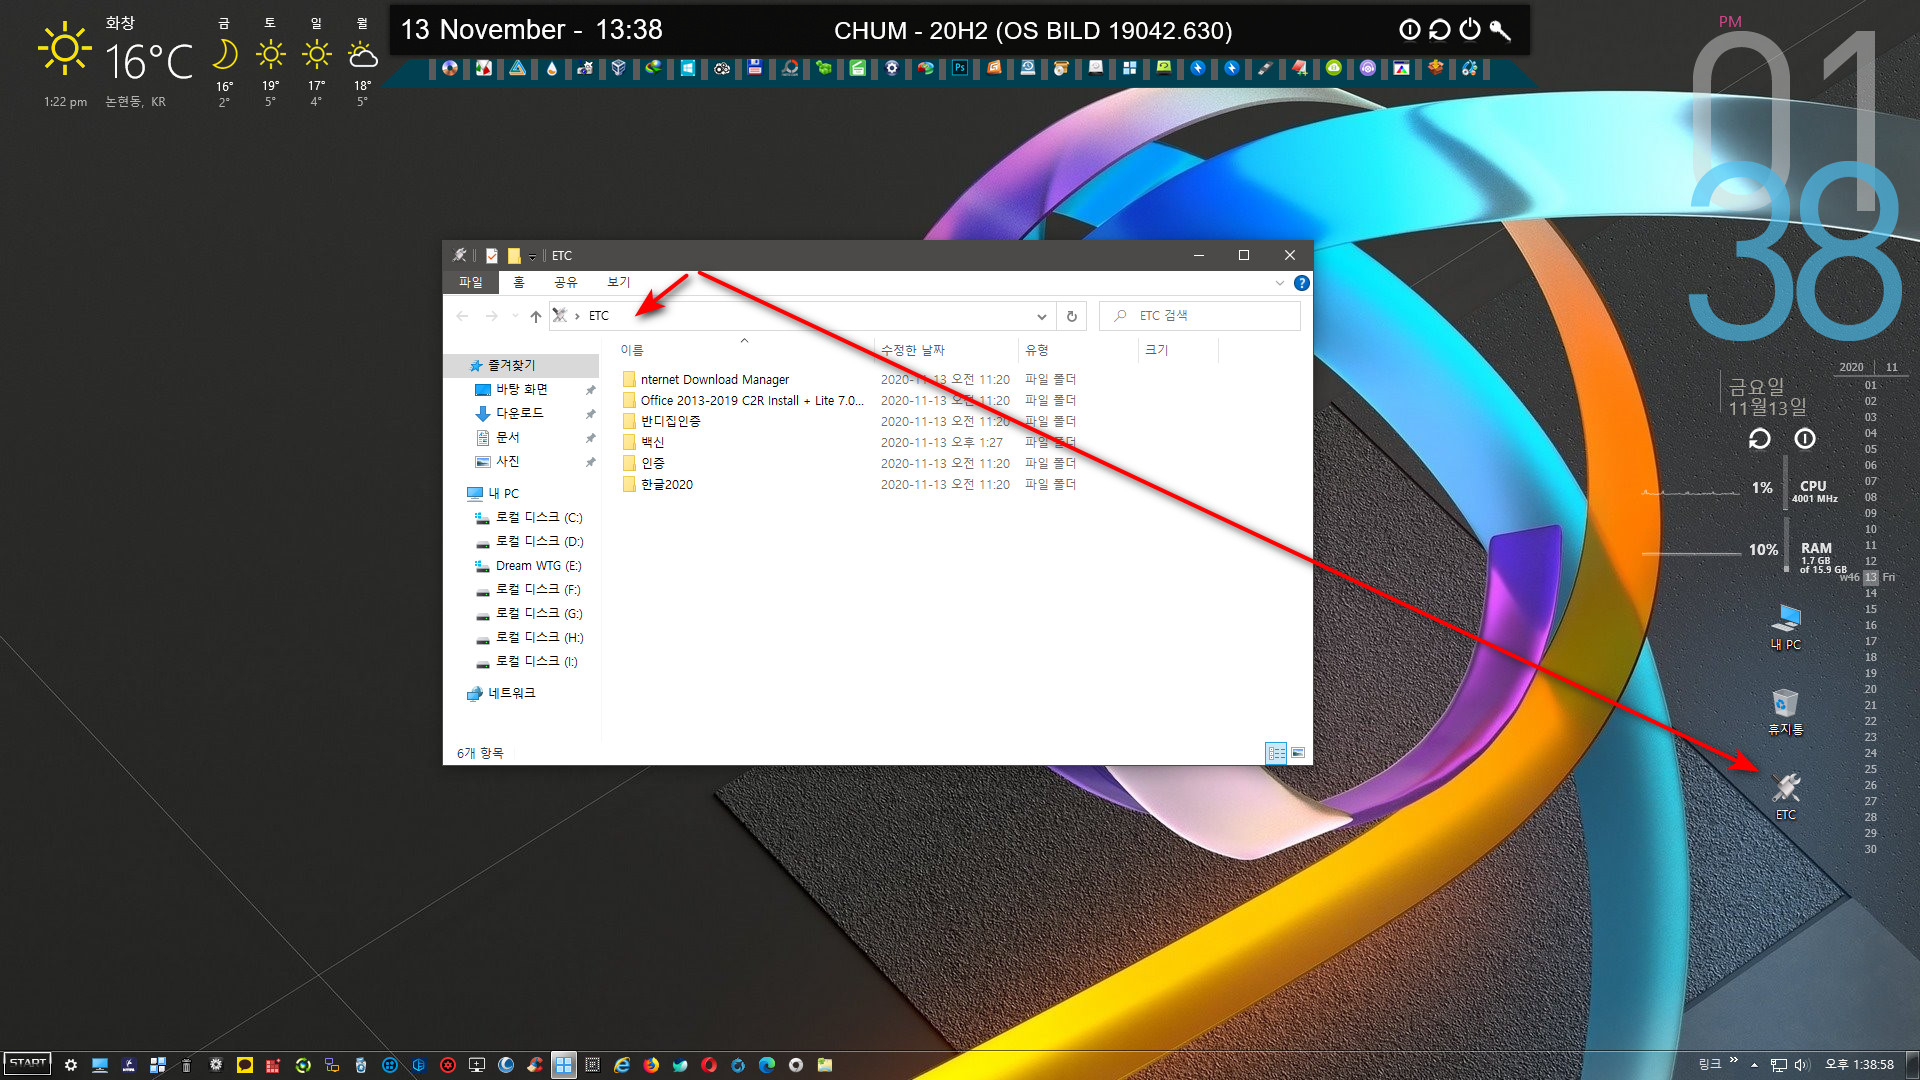
Task: Click the Explorer refresh button
Action: 1071,316
